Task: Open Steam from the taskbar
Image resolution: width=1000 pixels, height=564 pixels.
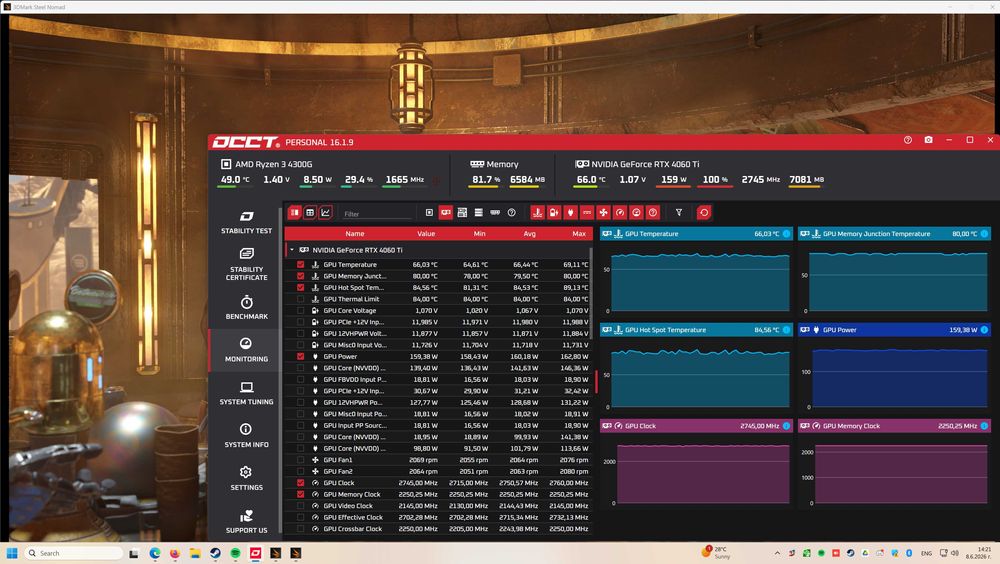Action: click(x=216, y=553)
